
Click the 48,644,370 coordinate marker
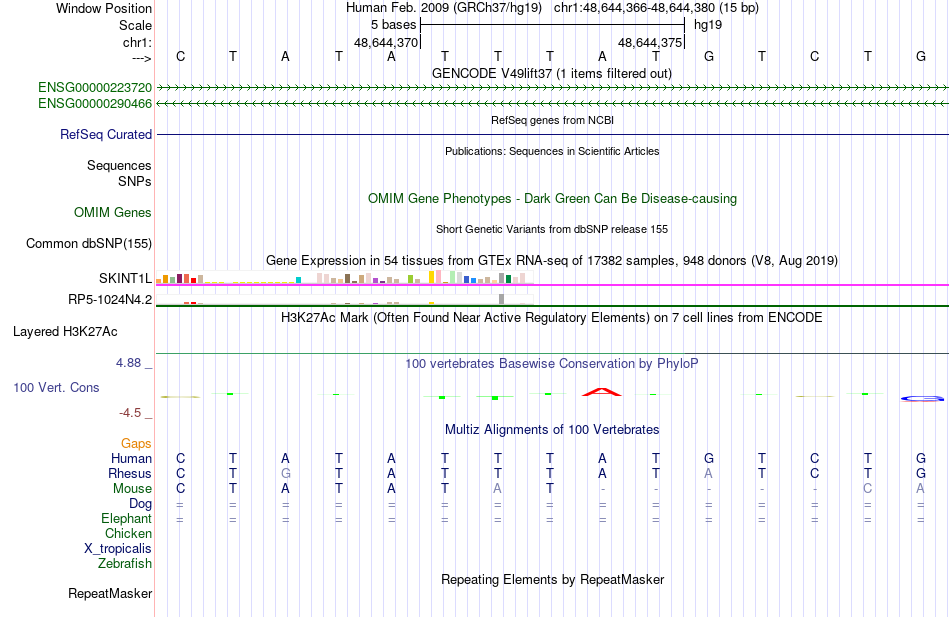386,42
